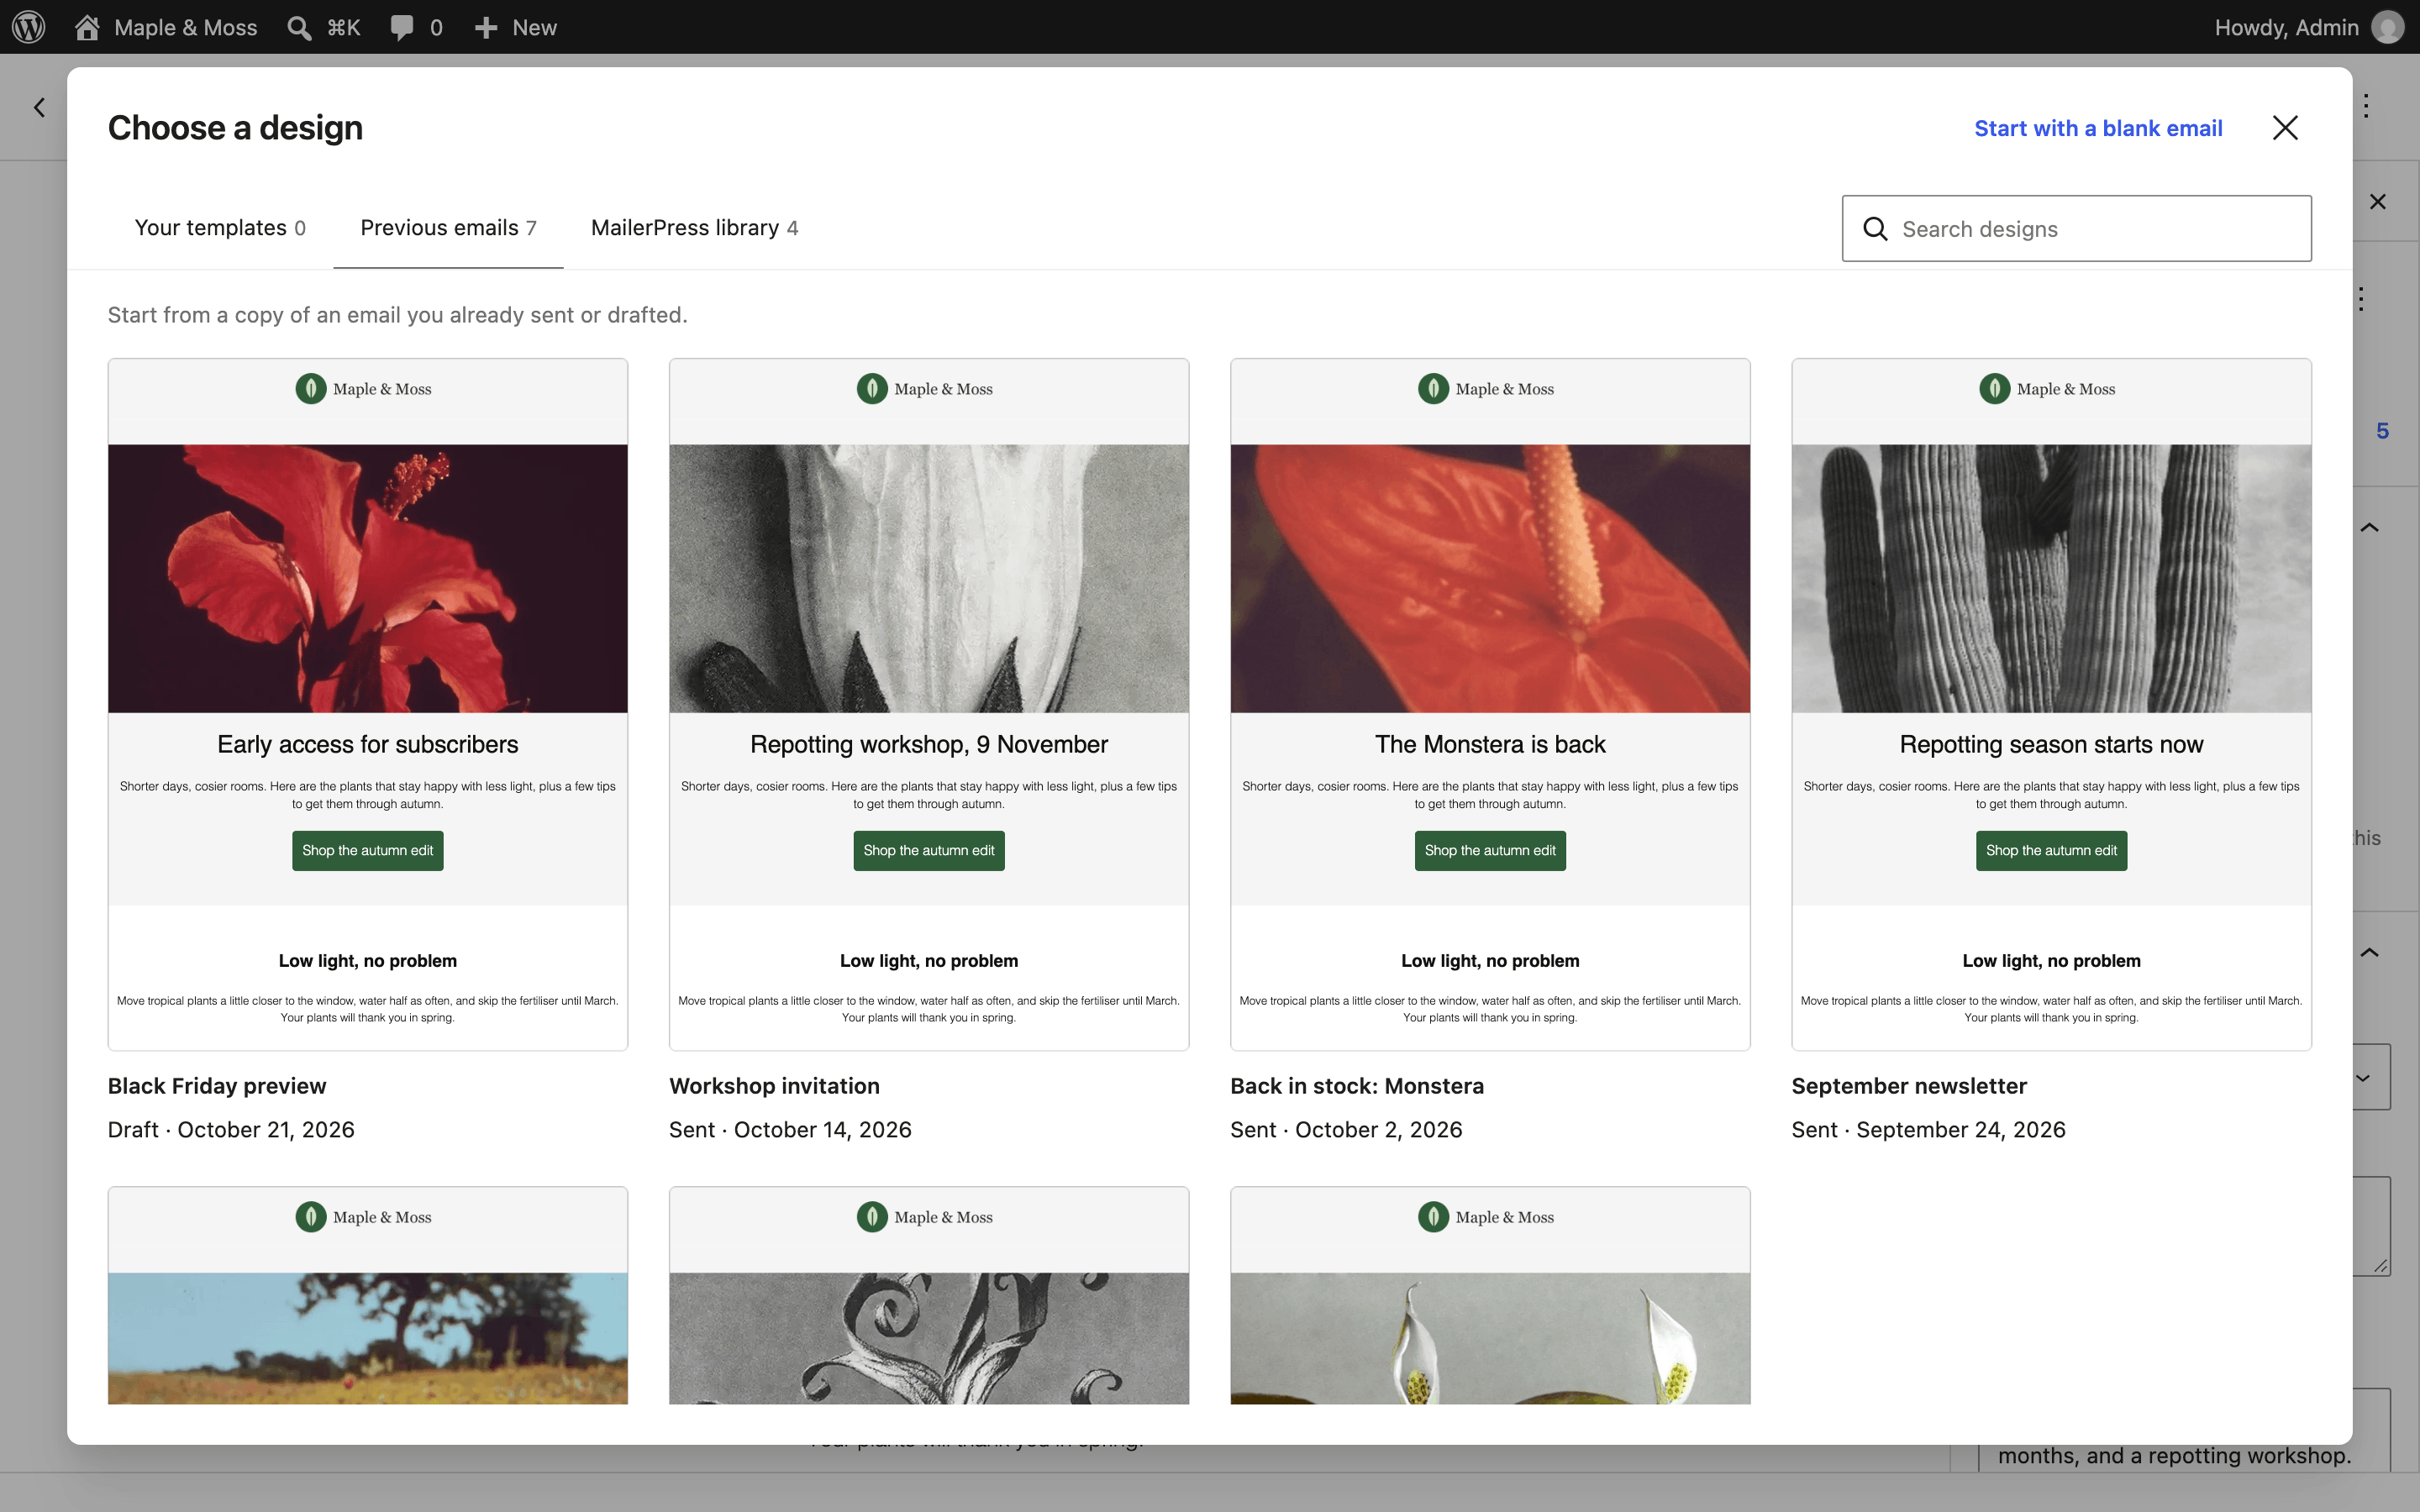
Task: Click Shop the autumn edit in Monstera card
Action: point(1490,851)
